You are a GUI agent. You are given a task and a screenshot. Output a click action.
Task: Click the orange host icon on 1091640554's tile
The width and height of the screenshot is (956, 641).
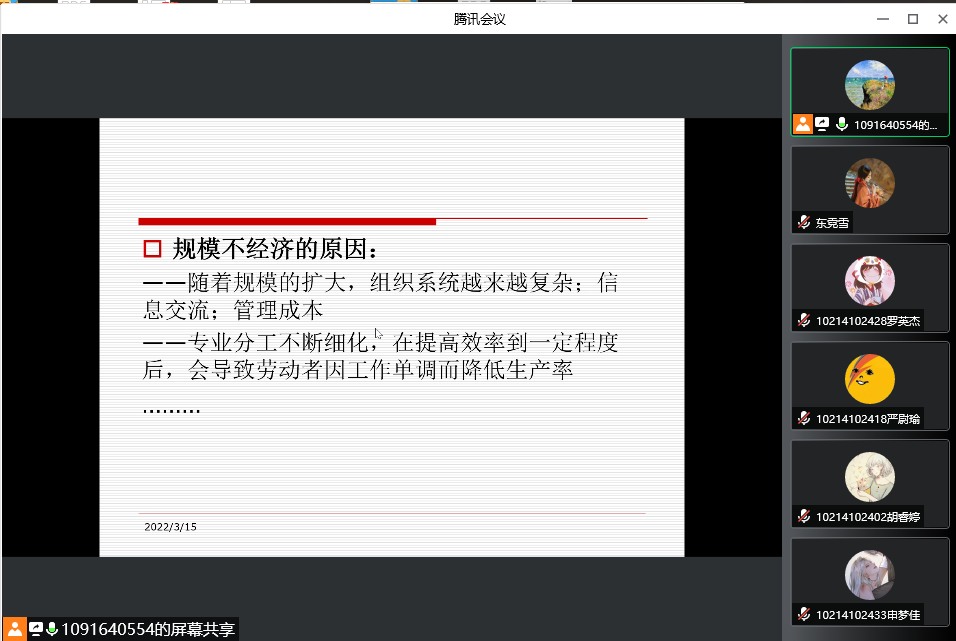802,124
